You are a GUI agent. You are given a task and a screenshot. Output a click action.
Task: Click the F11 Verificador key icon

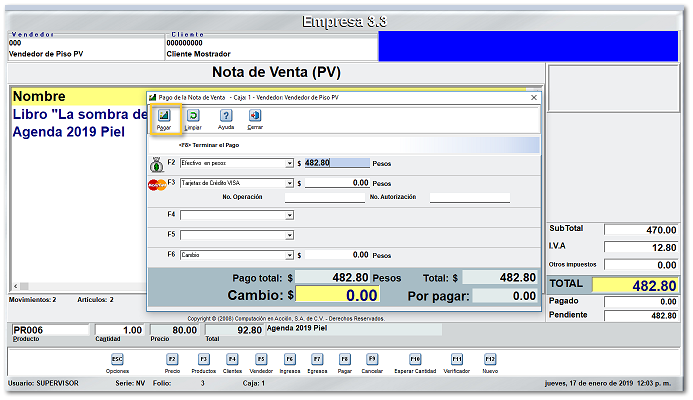[457, 358]
